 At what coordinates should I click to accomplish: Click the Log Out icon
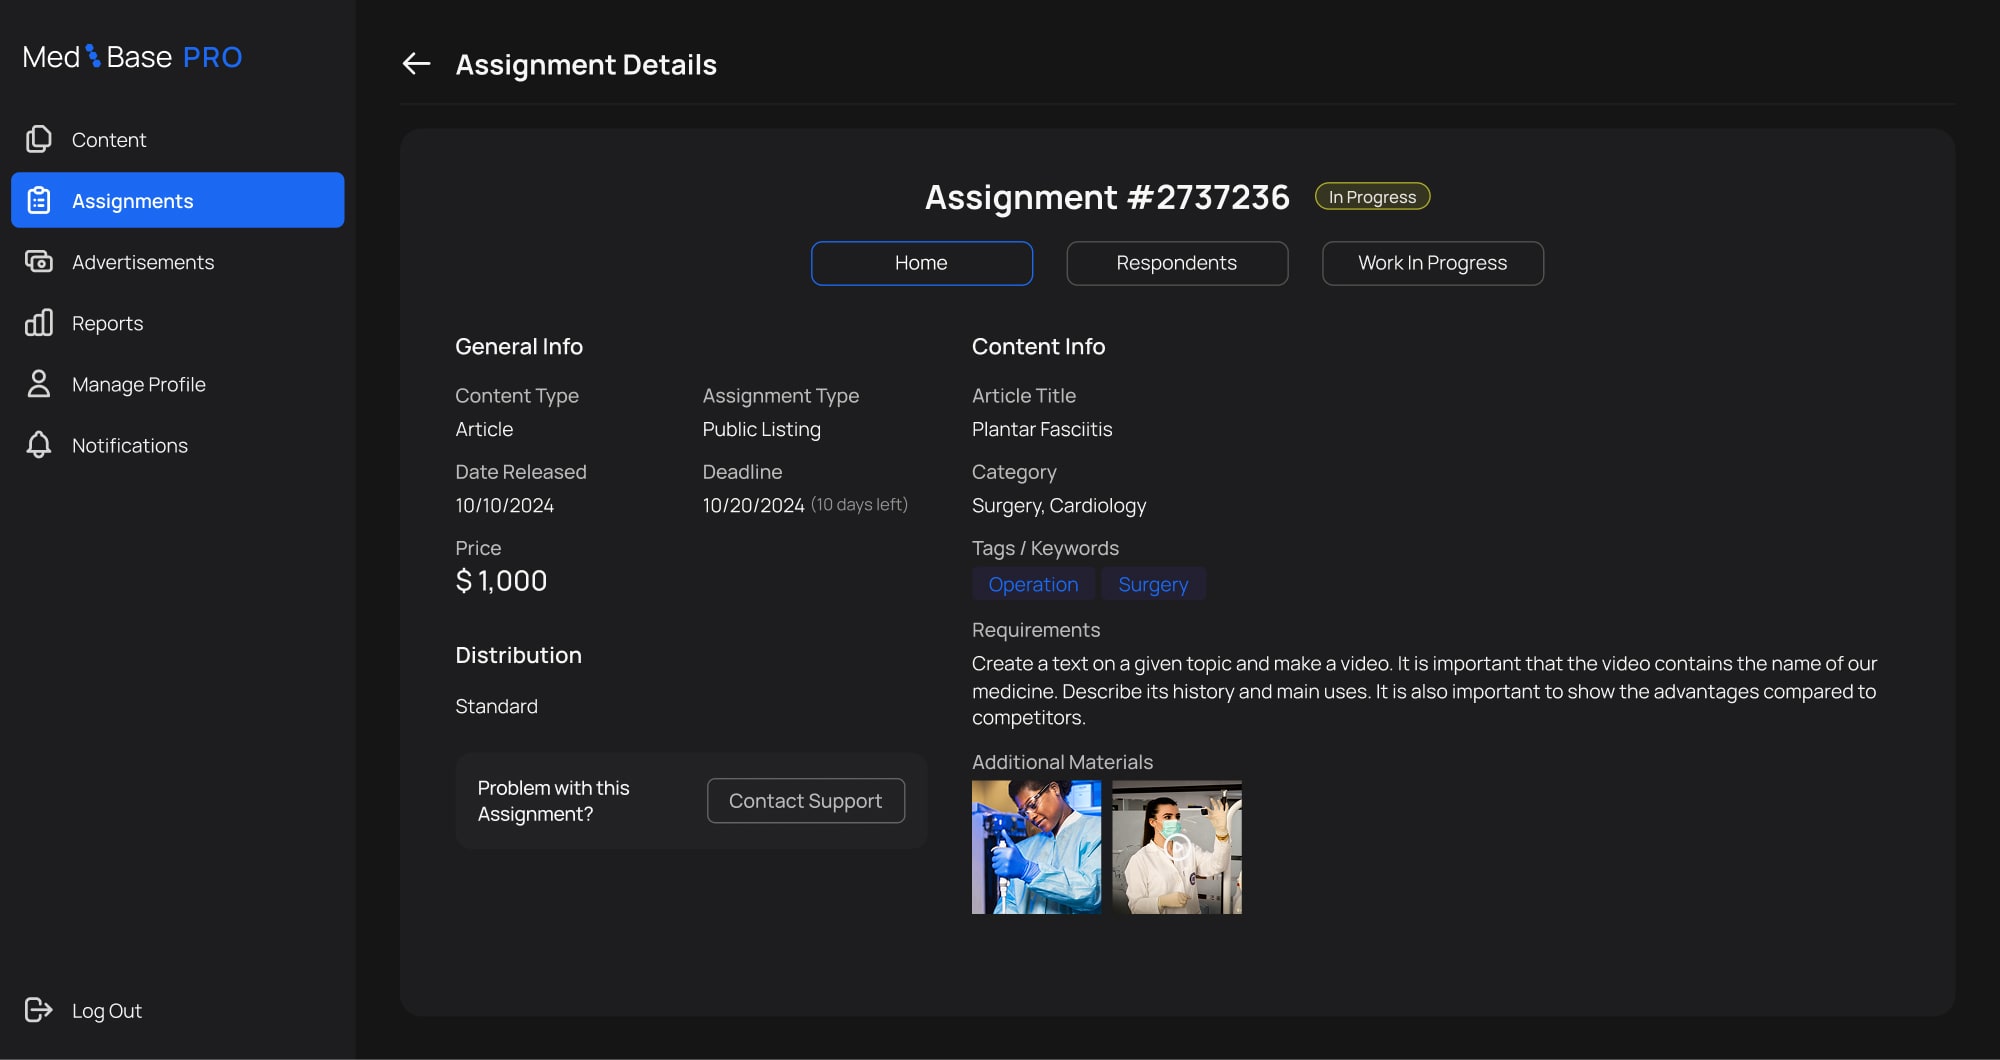pyautogui.click(x=39, y=1010)
